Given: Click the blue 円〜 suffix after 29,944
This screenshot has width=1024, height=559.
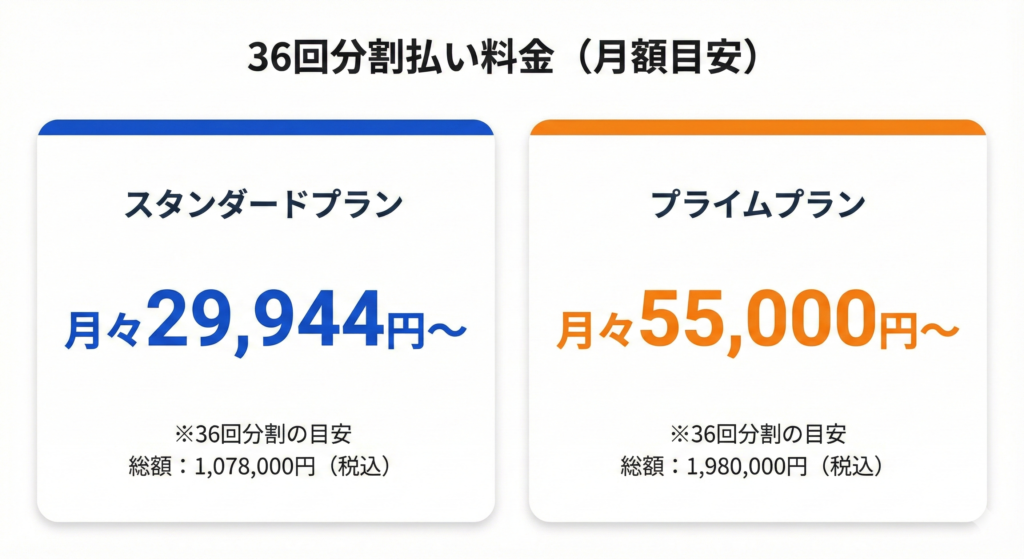Looking at the screenshot, I should tap(424, 330).
